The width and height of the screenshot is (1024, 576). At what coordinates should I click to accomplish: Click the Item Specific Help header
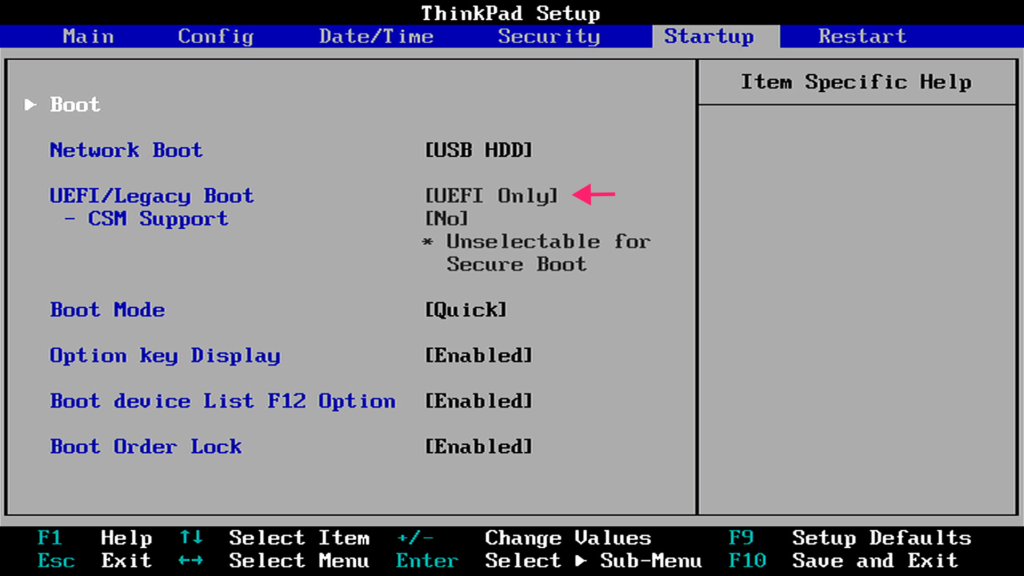tap(856, 82)
